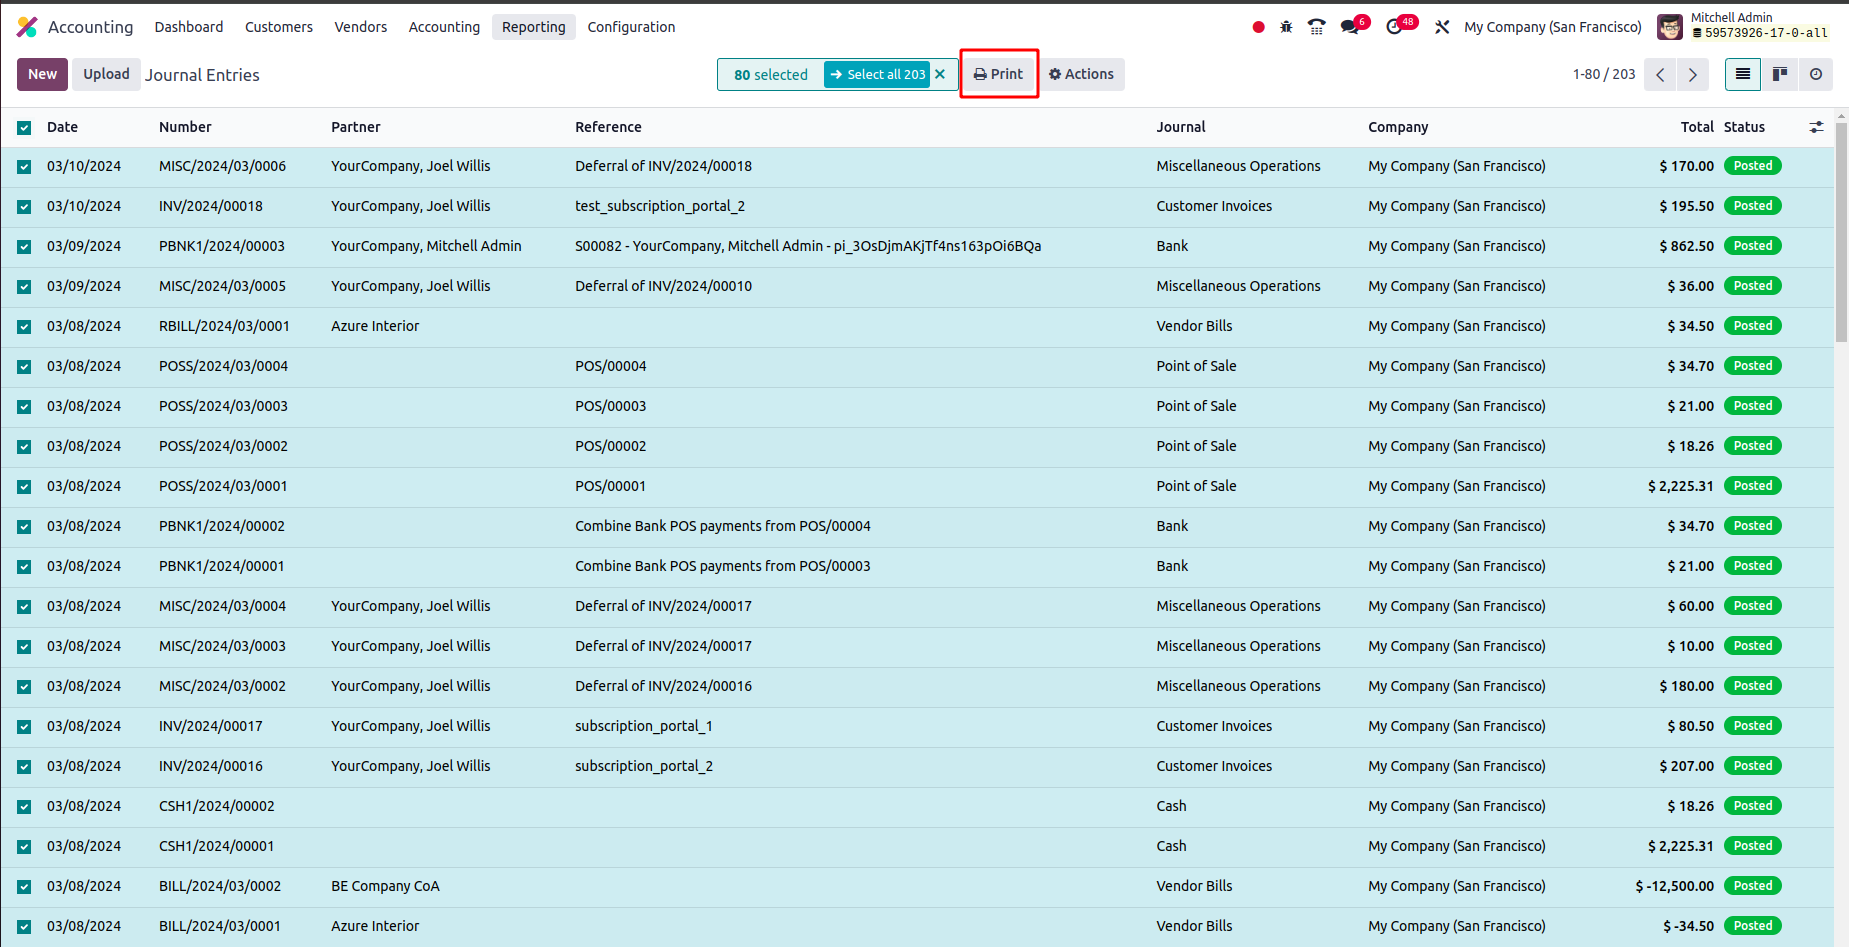This screenshot has height=947, width=1849.
Task: Switch to kanban view
Action: (x=1779, y=74)
